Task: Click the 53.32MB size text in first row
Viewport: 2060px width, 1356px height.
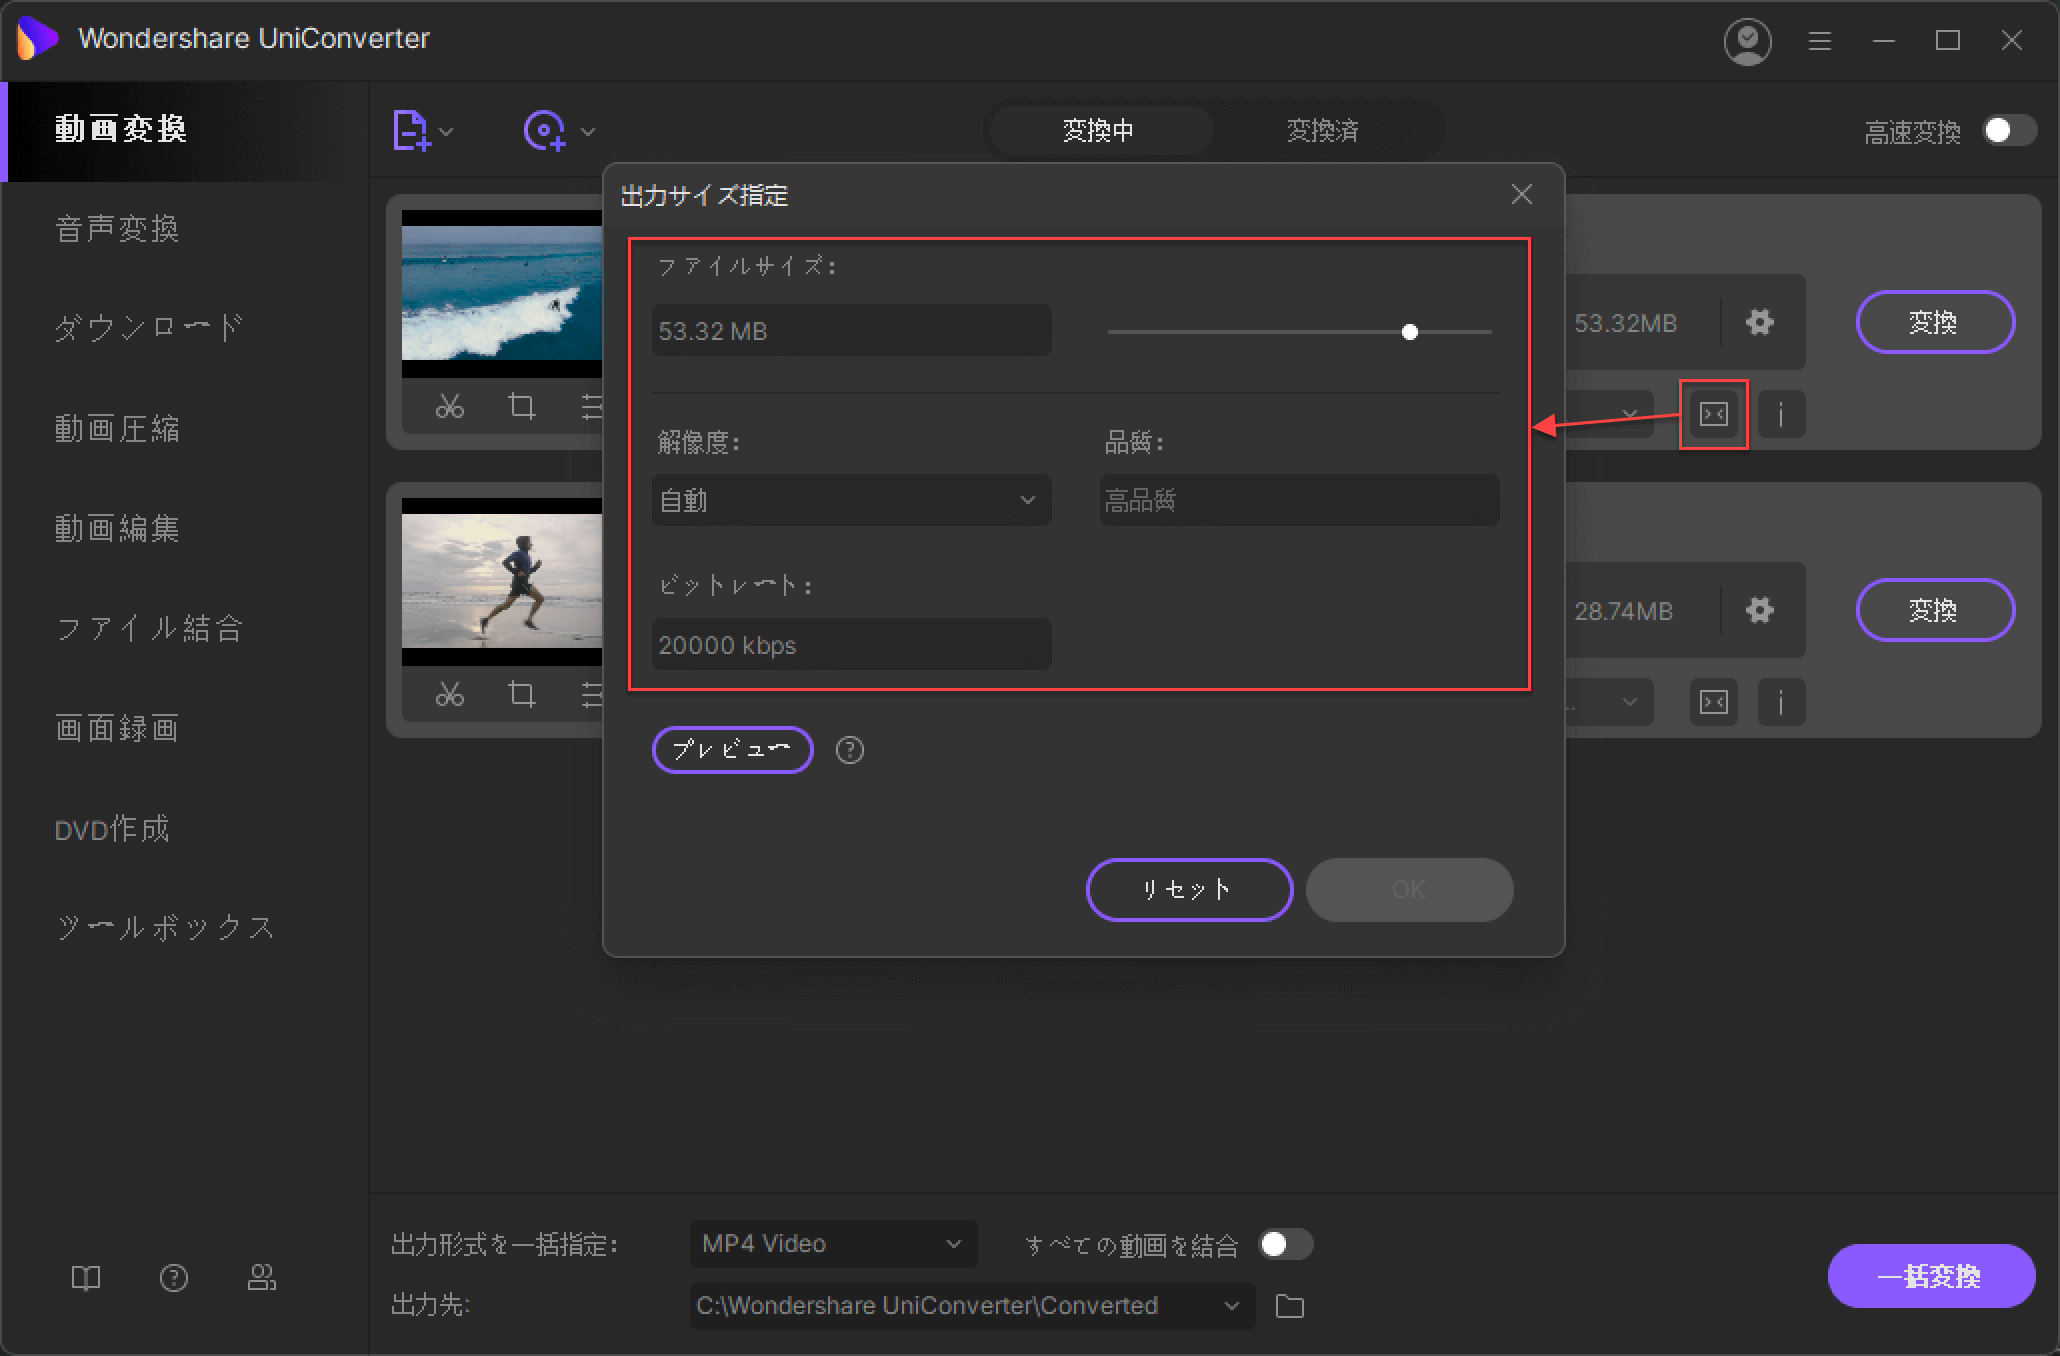Action: (1625, 323)
